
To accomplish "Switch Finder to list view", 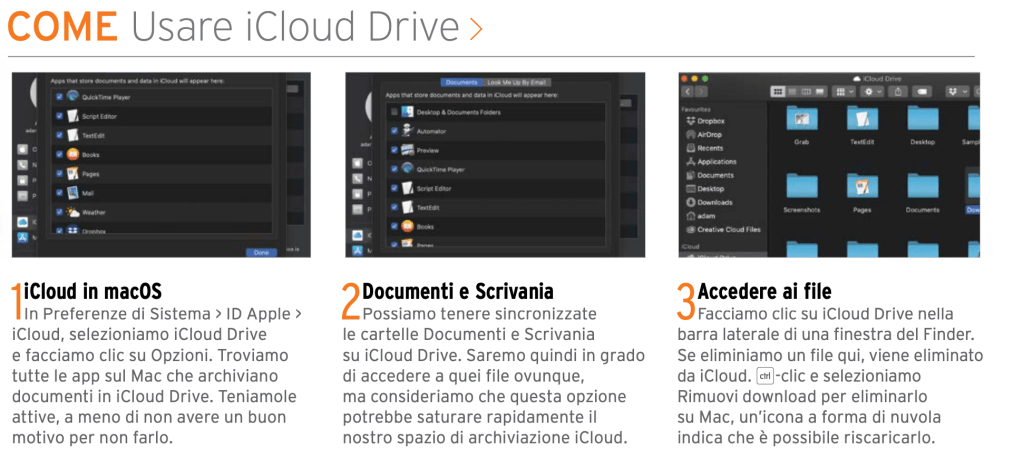I will 792,91.
